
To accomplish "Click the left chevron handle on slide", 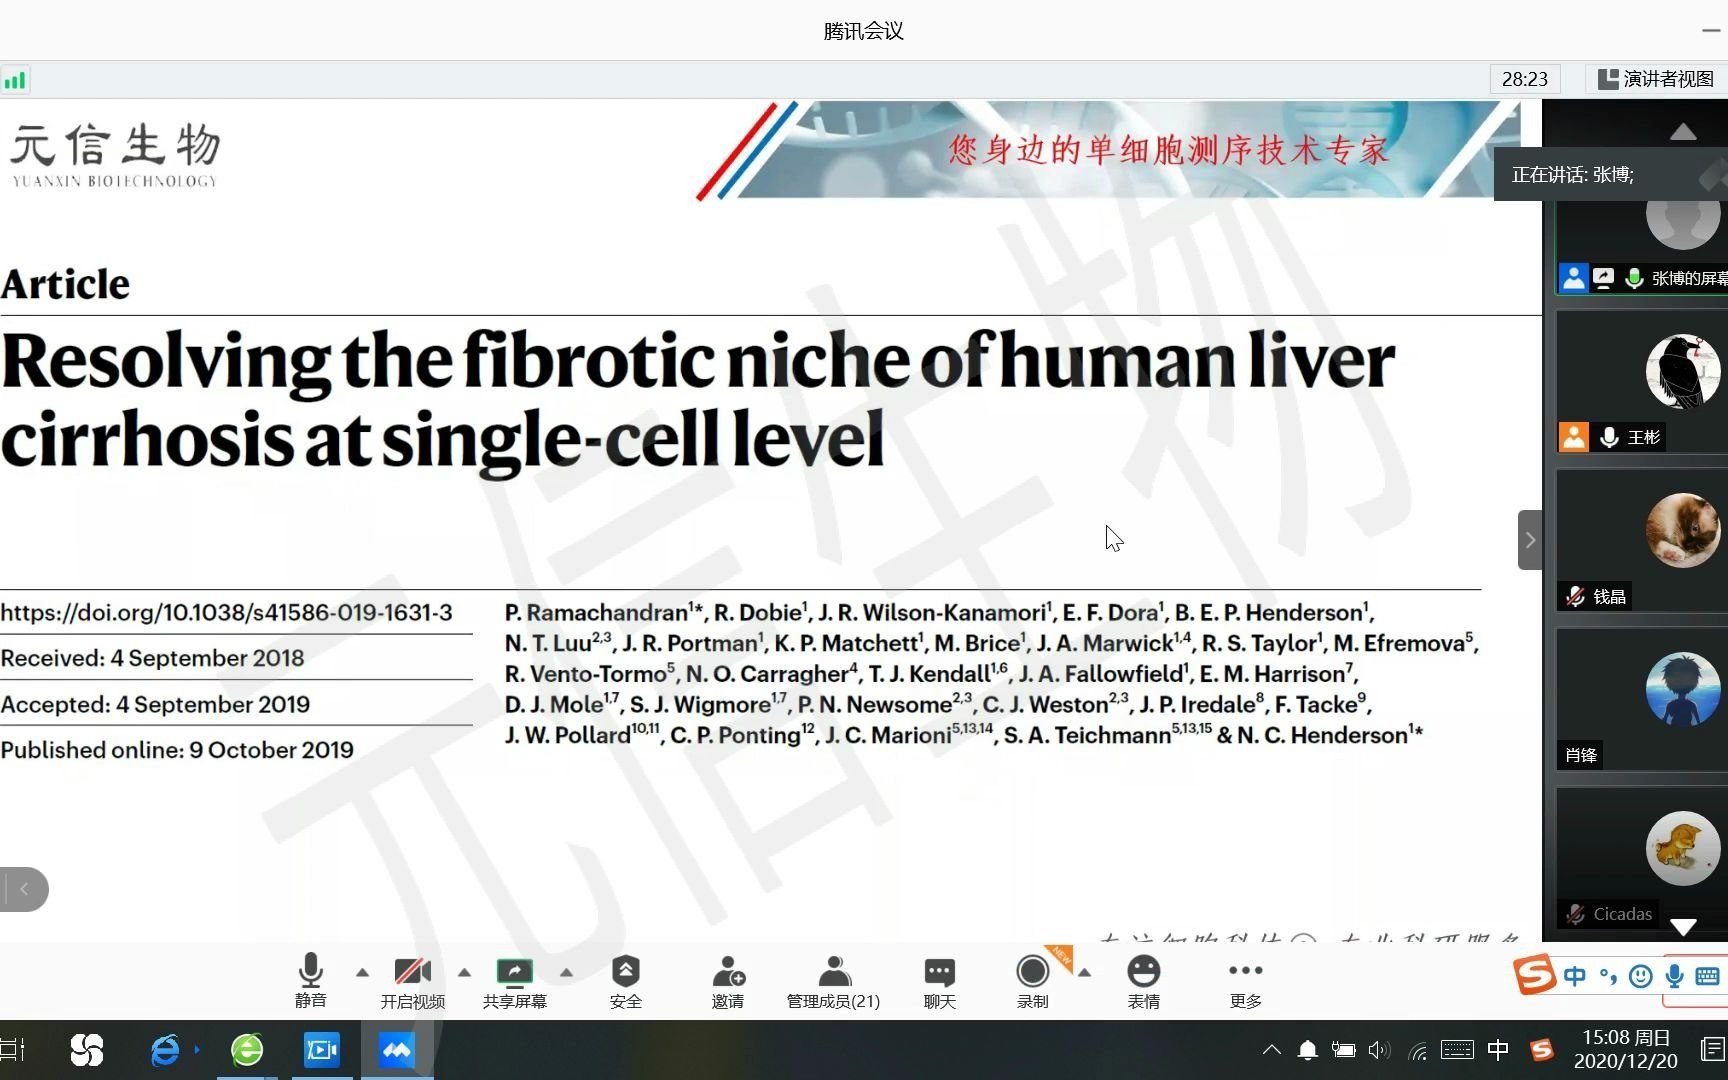I will click(24, 889).
